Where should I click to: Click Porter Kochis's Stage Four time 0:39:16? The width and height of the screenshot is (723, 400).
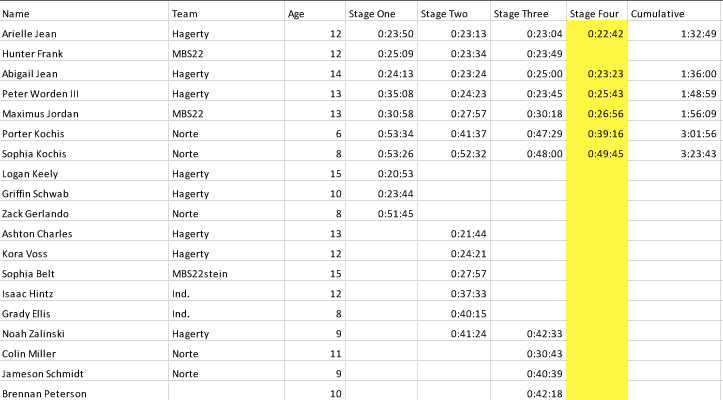point(606,134)
